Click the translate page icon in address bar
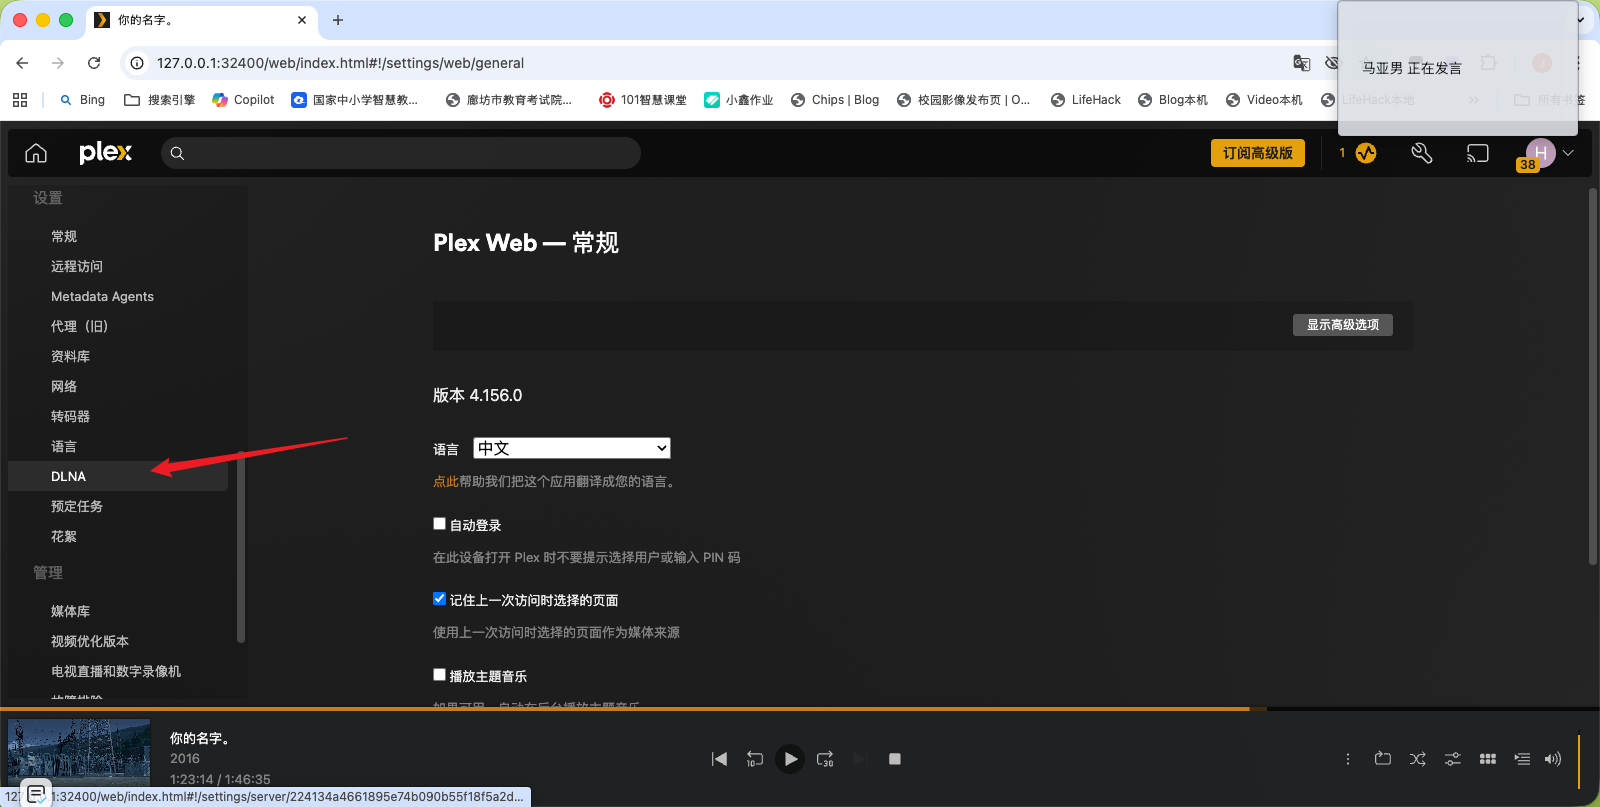This screenshot has width=1600, height=807. tap(1302, 63)
